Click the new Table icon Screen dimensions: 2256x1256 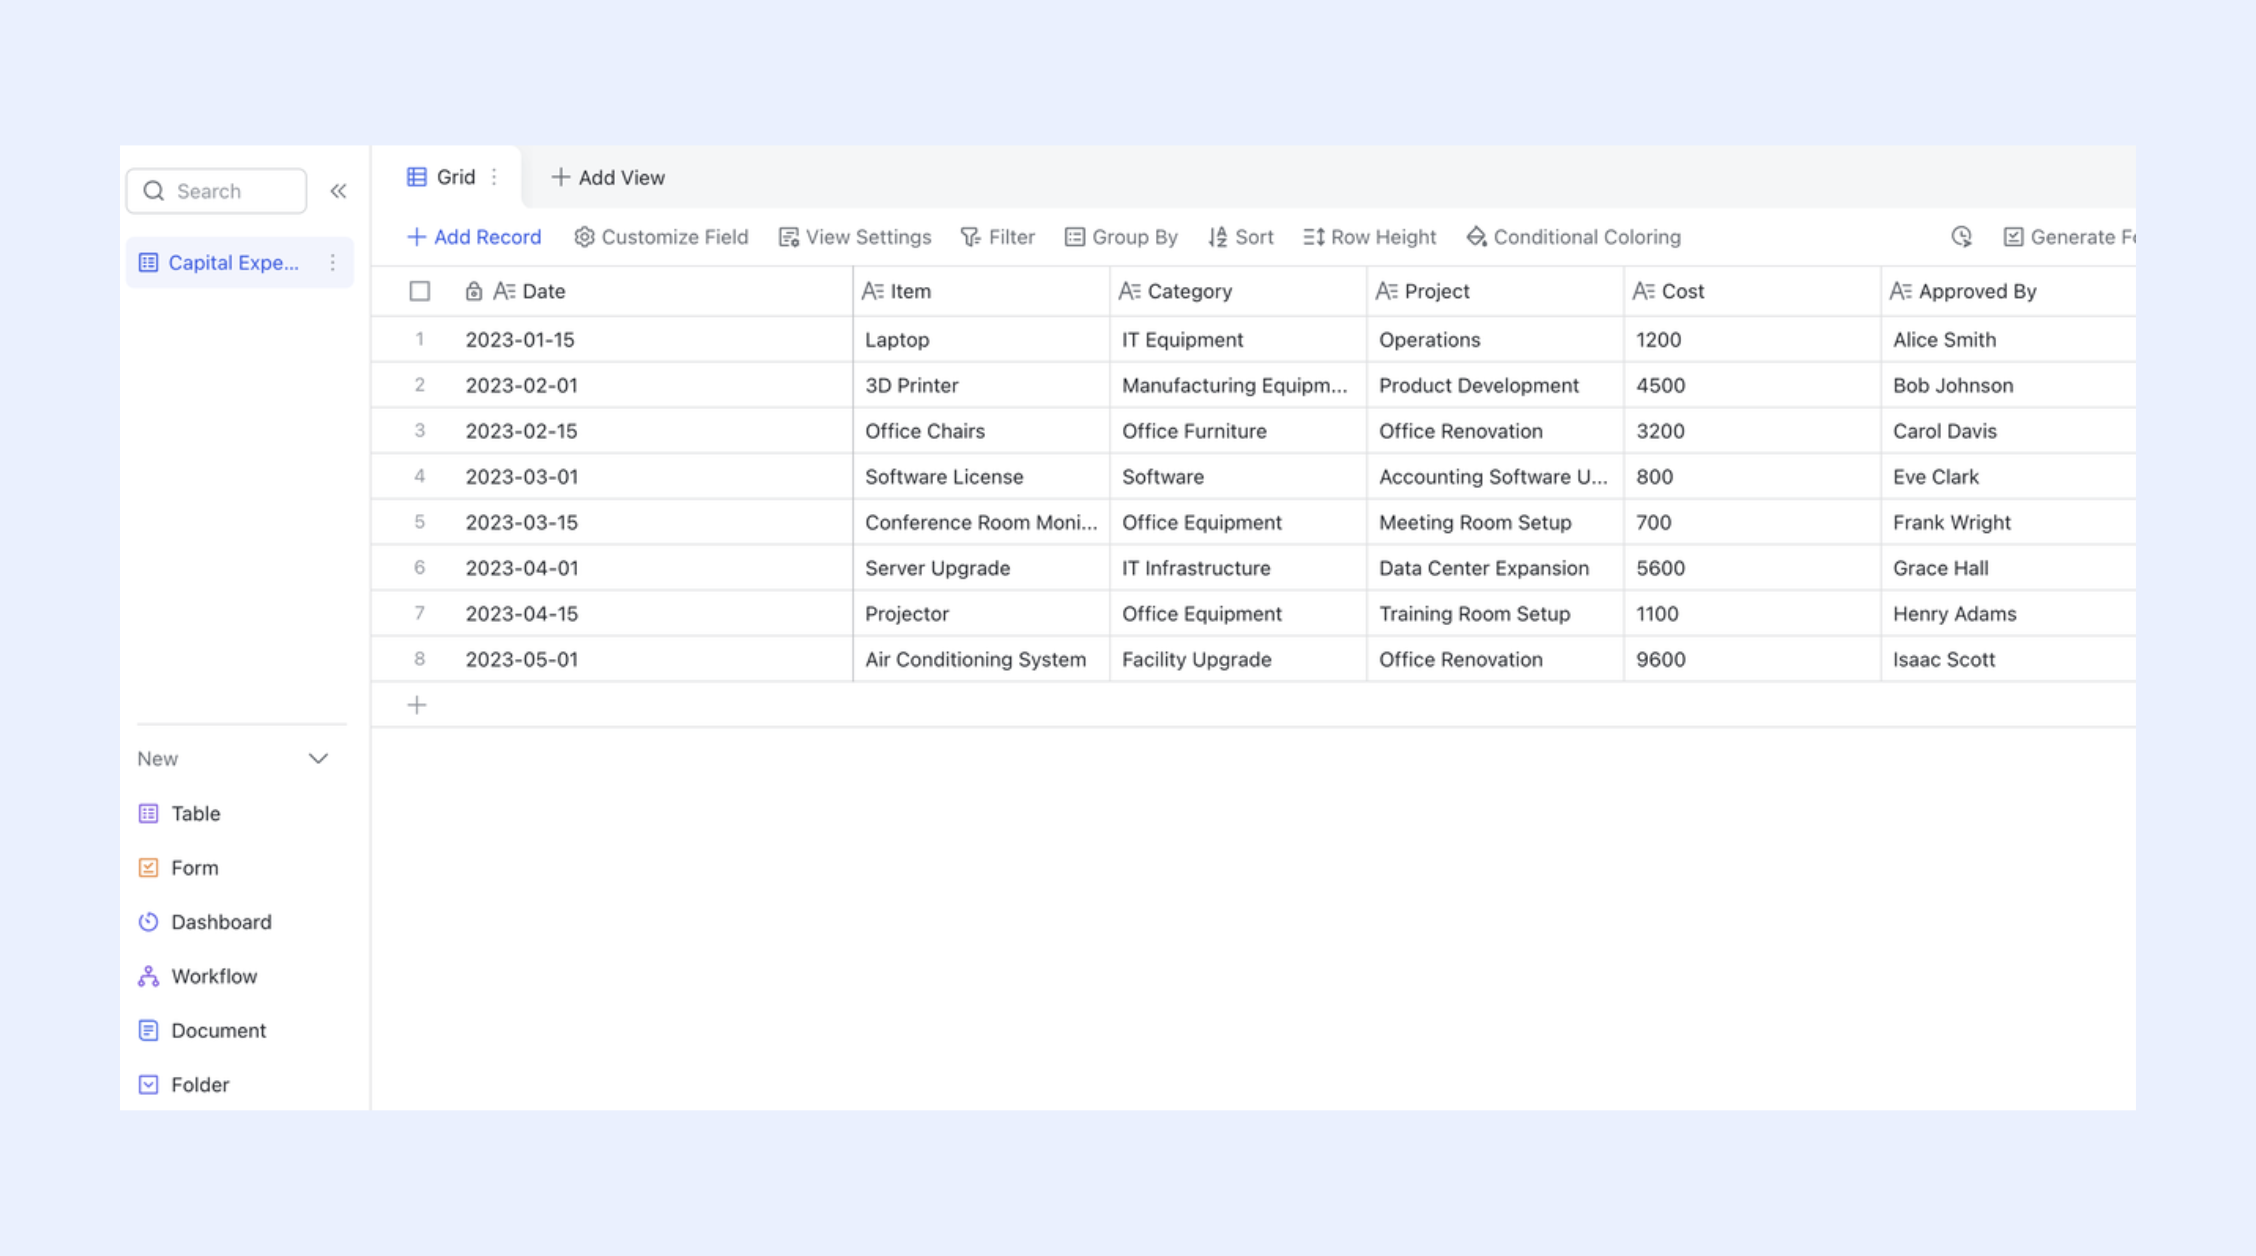[x=148, y=813]
